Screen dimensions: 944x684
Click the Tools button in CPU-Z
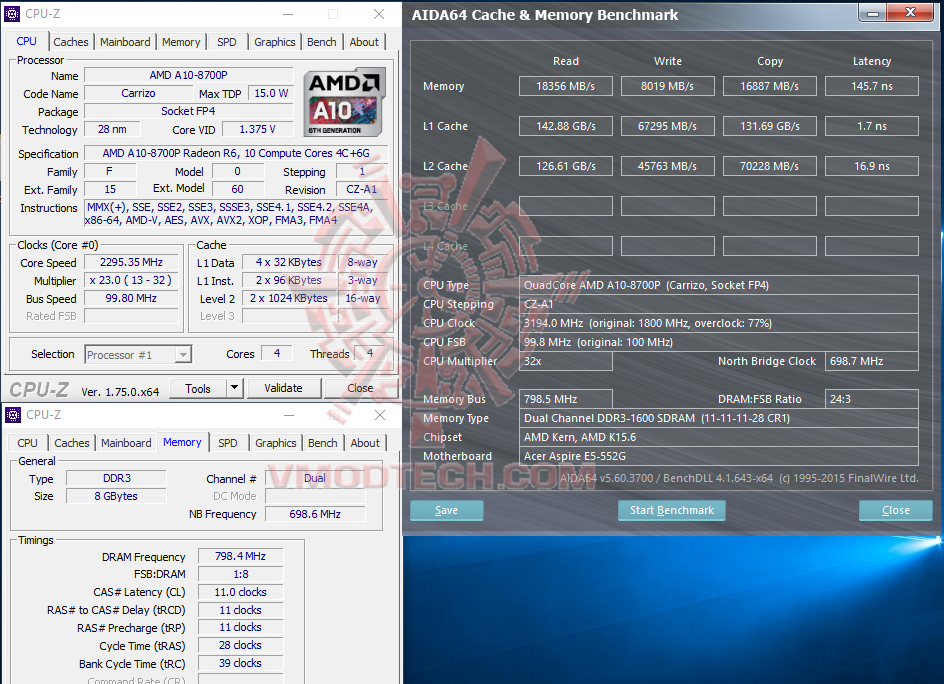(x=198, y=388)
